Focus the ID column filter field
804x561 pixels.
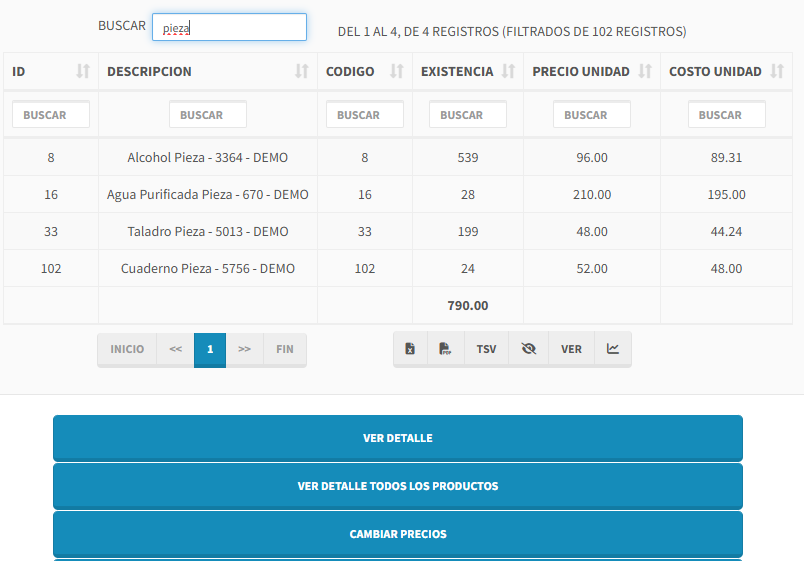coord(51,114)
